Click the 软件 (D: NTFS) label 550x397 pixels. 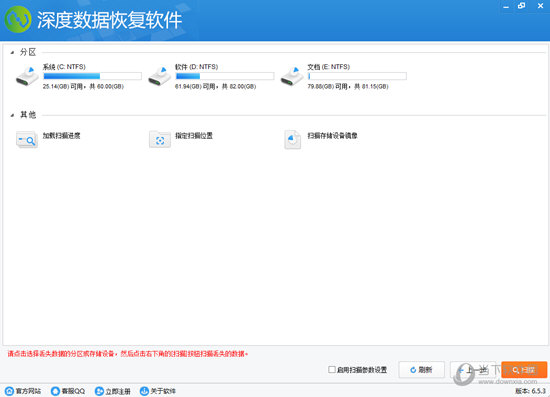coord(196,67)
